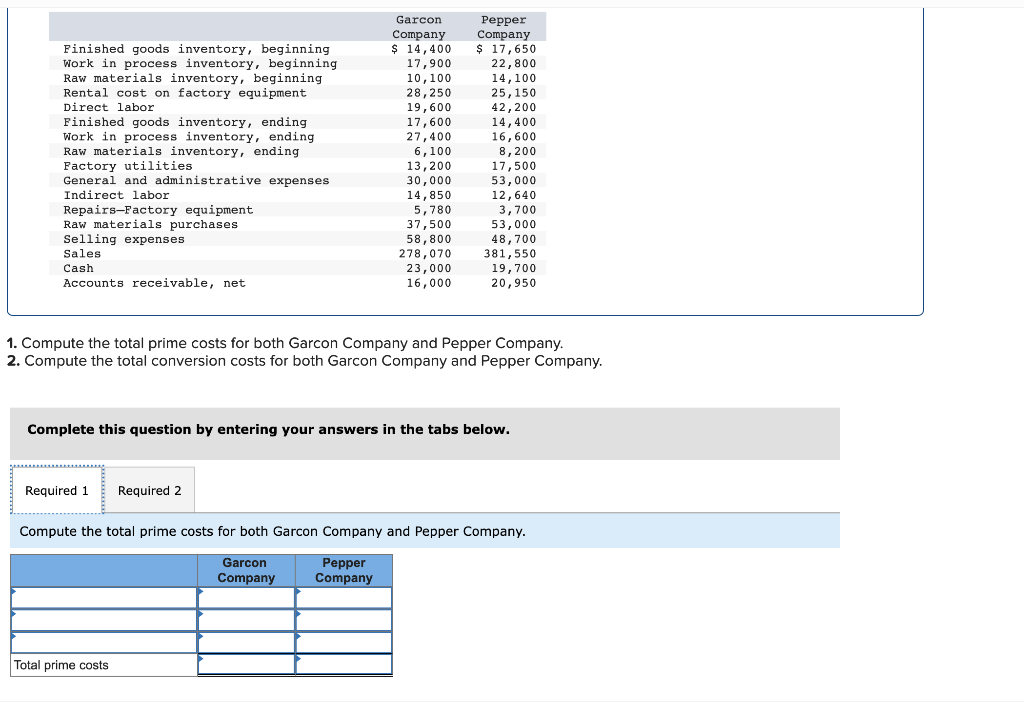1024x704 pixels.
Task: Click triangle in Garcon Total prime costs cell
Action: tap(201, 657)
